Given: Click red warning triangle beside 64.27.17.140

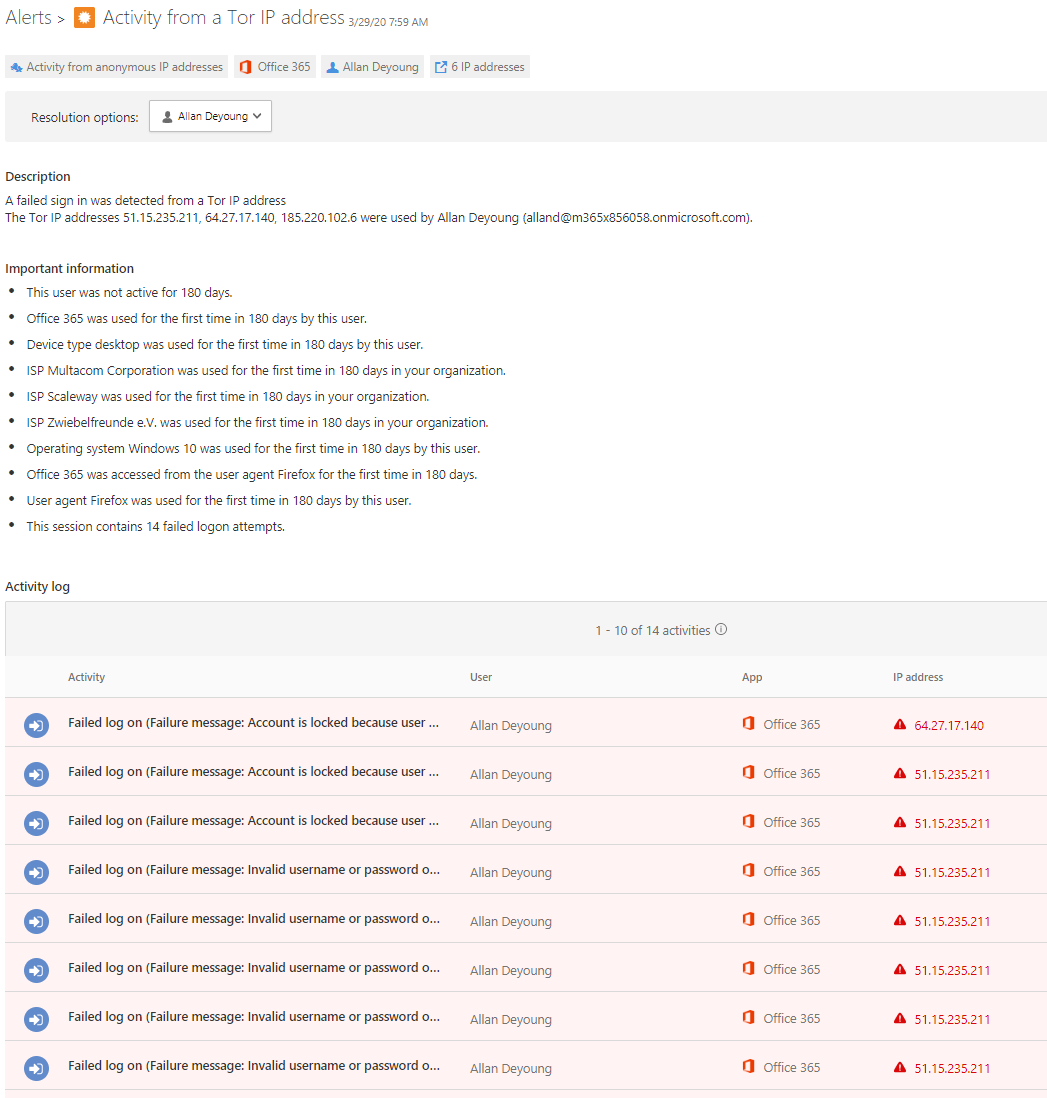Looking at the screenshot, I should click(x=900, y=725).
